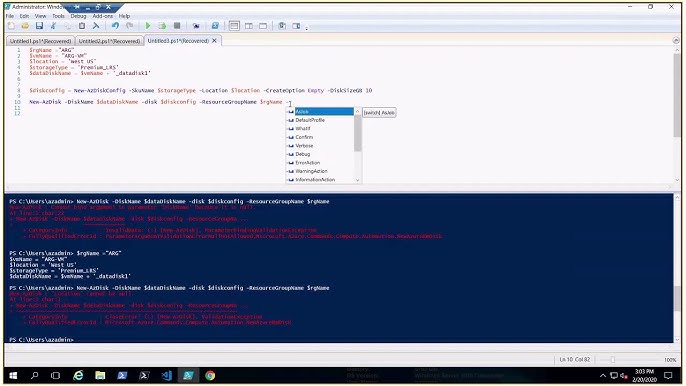686x386 pixels.
Task: Click the Run Script green play icon
Action: click(148, 26)
